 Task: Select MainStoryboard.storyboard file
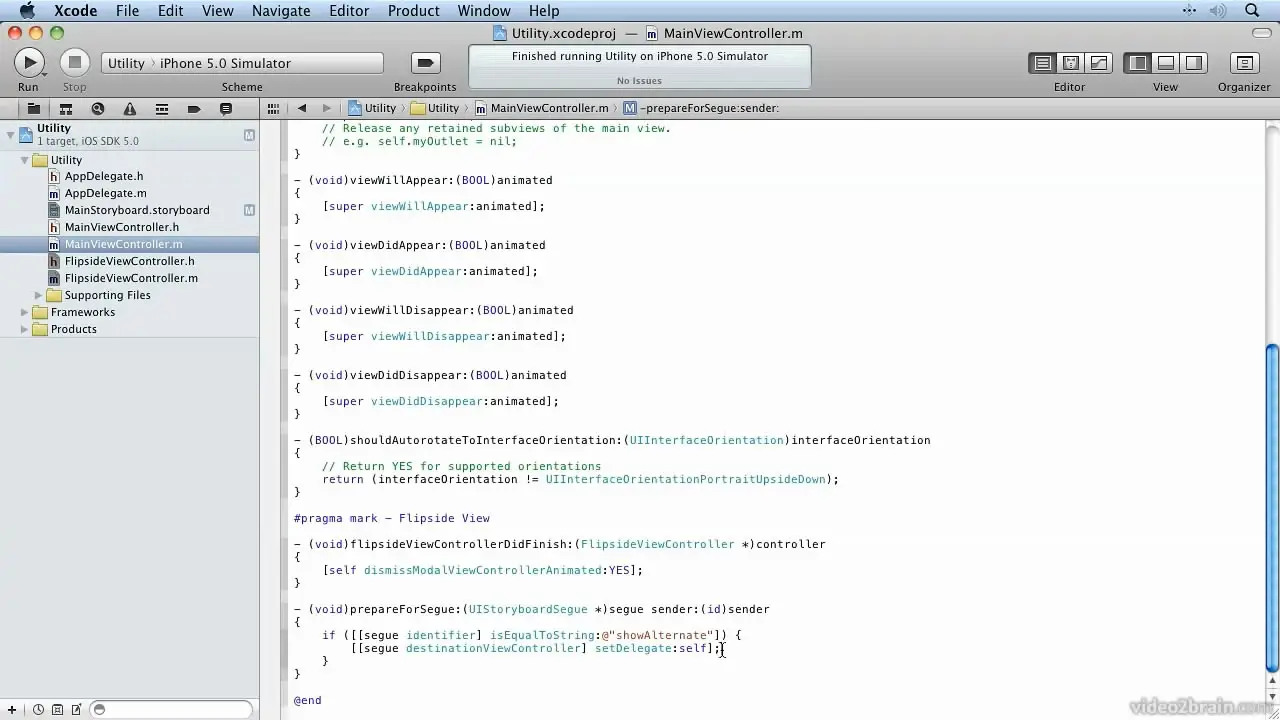coord(137,210)
